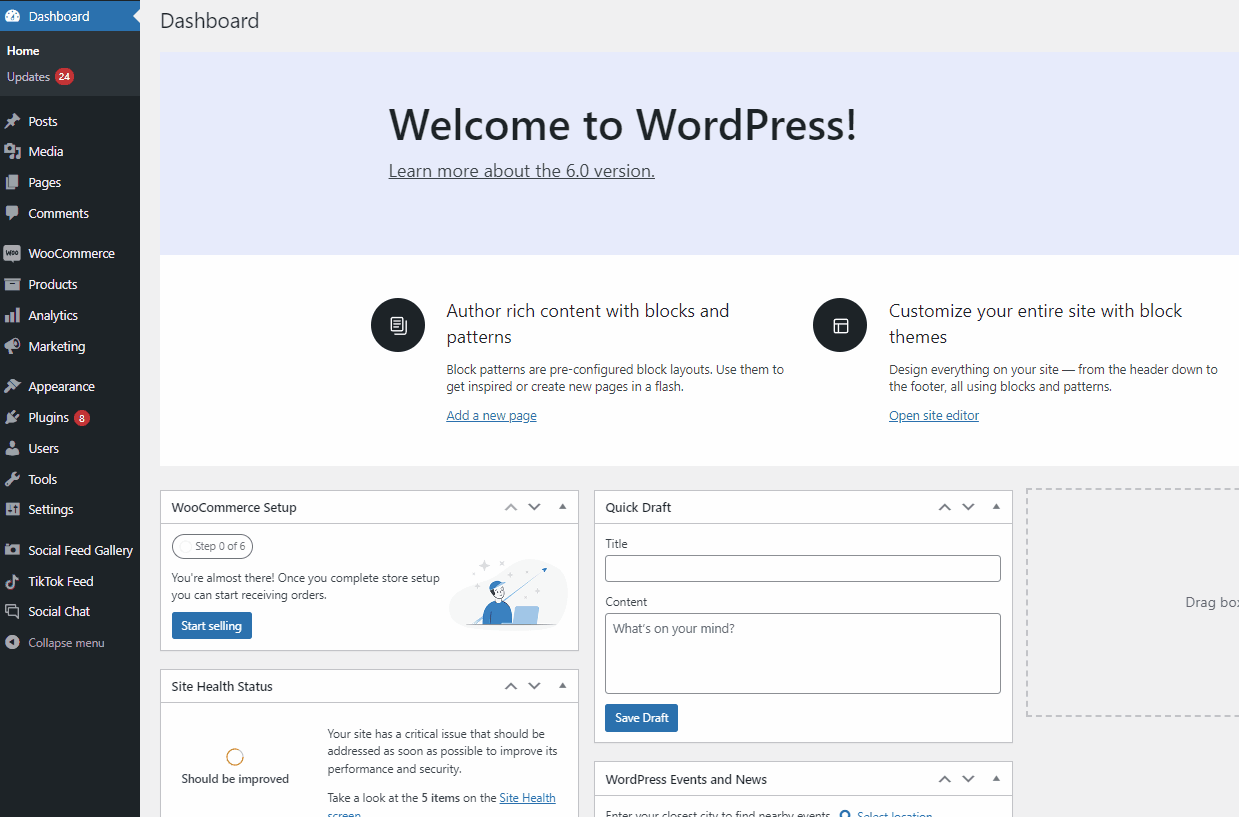Click the WooCommerce Setup illustration
The image size is (1239, 817).
coord(508,592)
